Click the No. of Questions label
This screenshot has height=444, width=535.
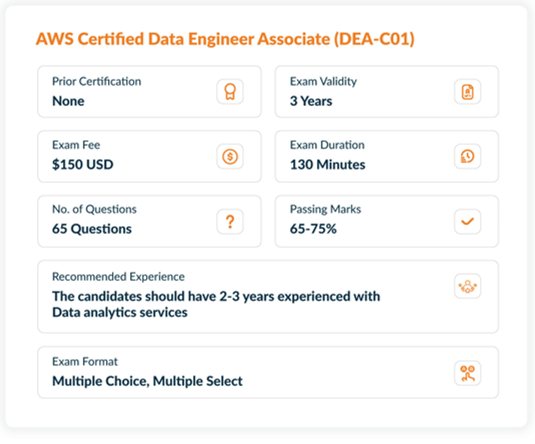[94, 209]
